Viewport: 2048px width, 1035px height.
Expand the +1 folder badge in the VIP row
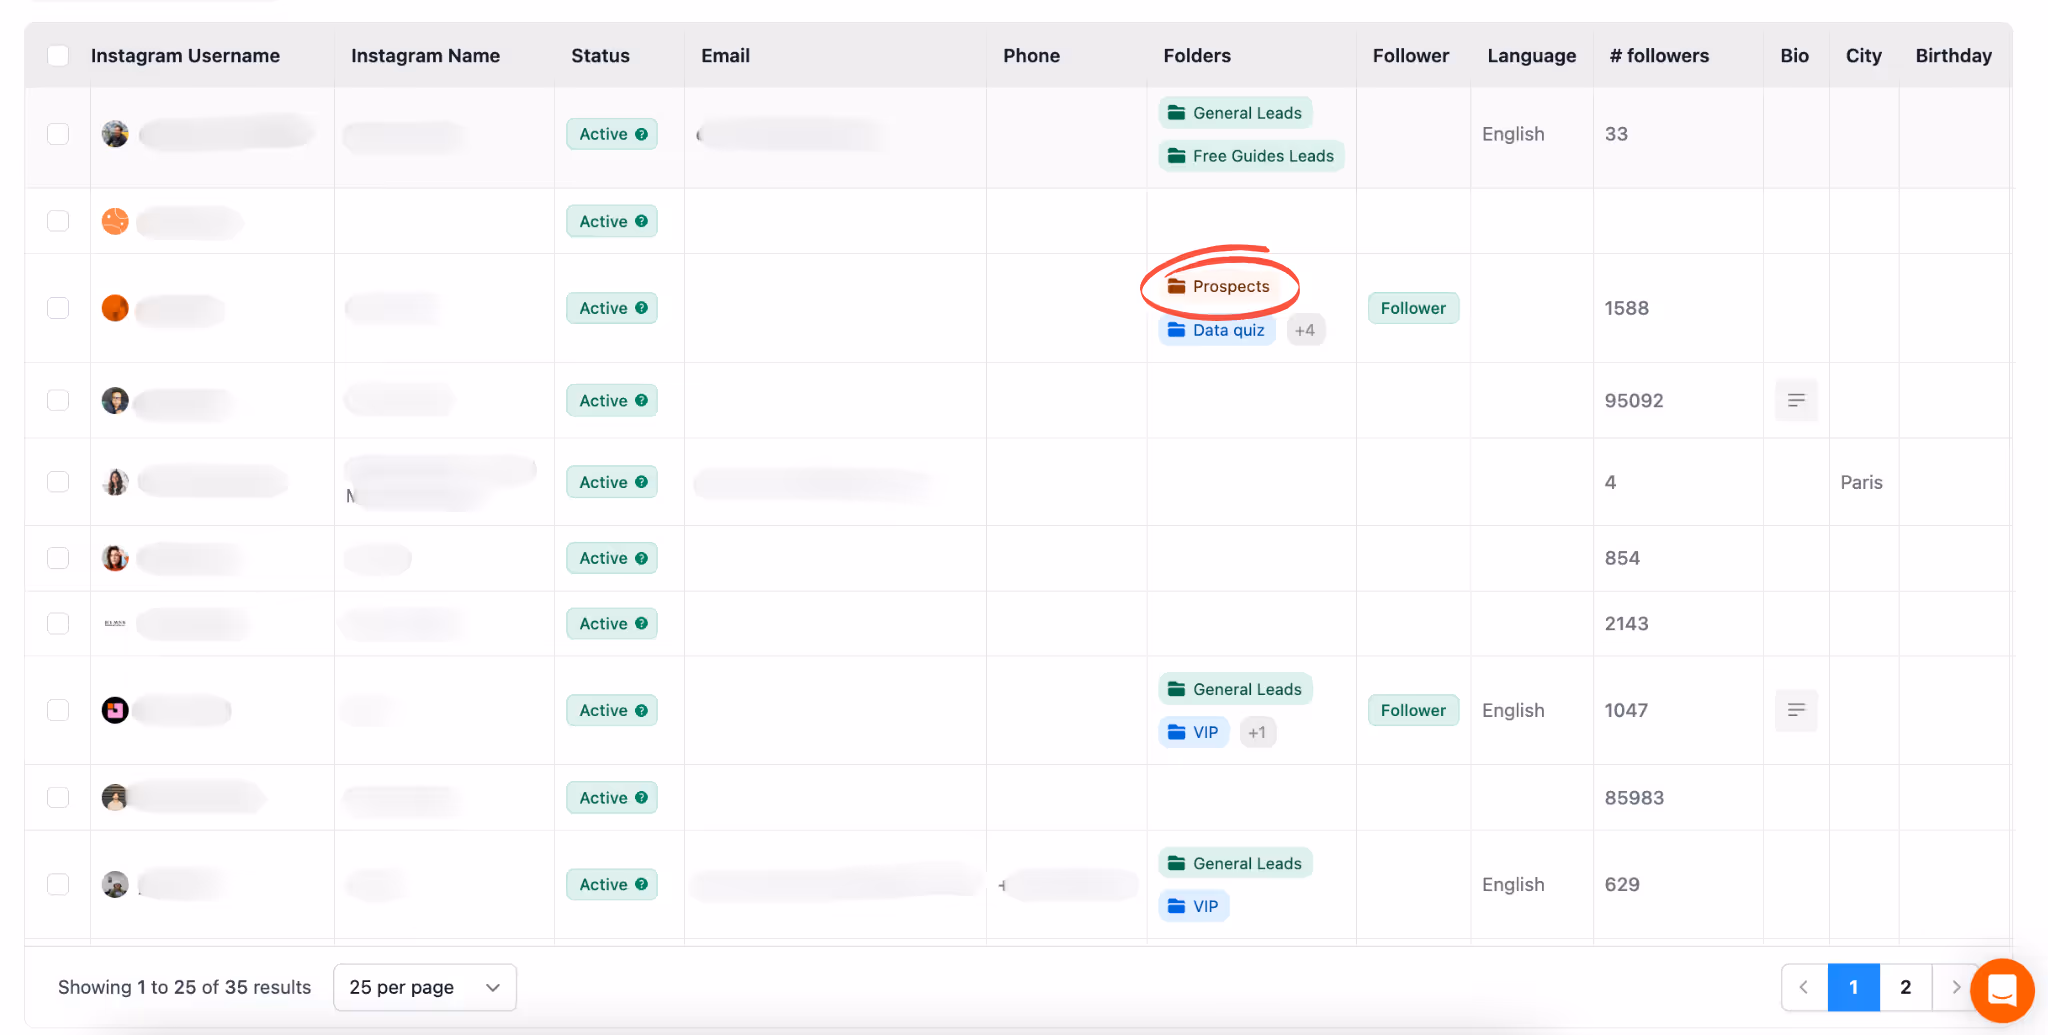pyautogui.click(x=1257, y=731)
